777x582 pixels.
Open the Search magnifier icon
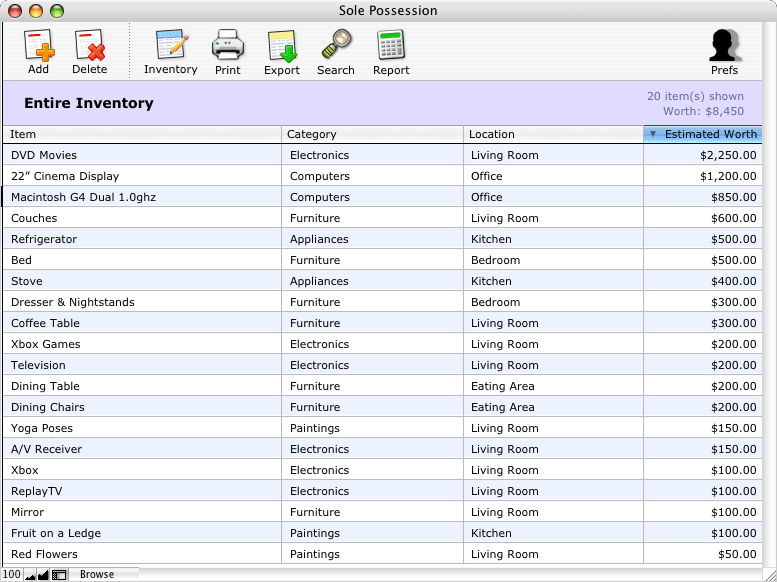(336, 45)
